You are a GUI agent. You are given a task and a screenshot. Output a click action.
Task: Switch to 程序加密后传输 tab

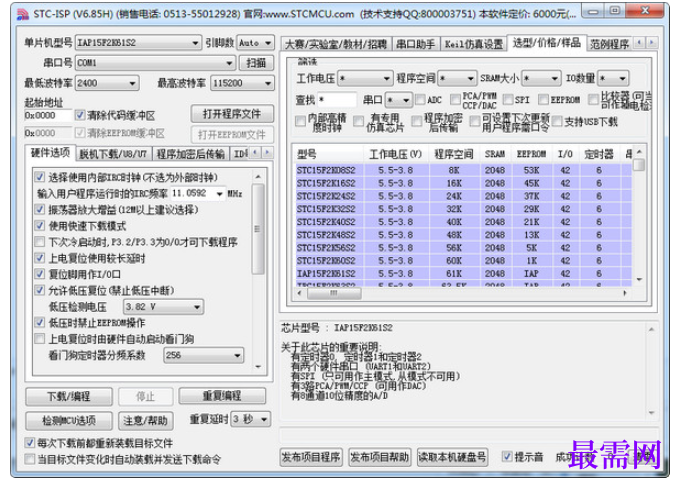point(191,154)
